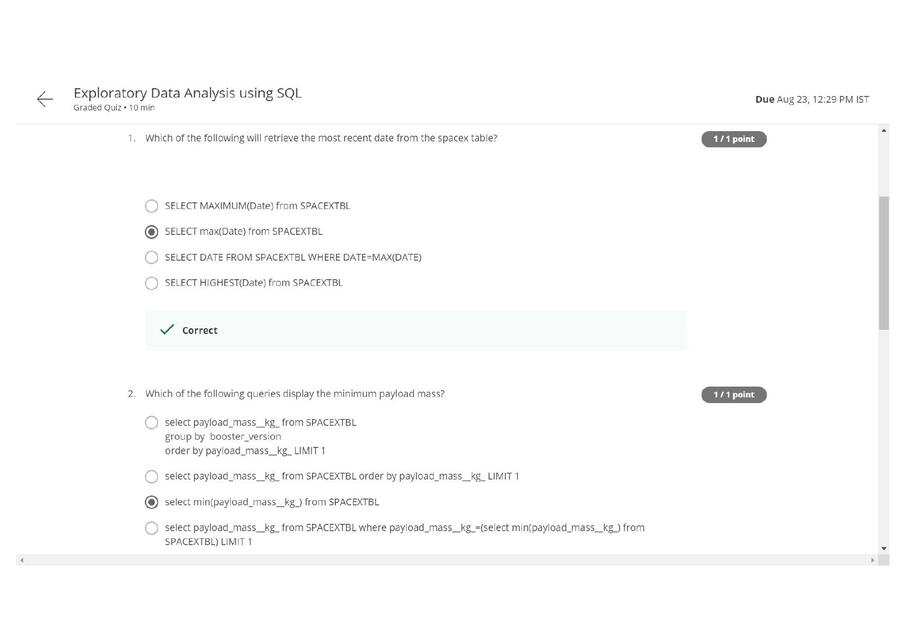Choose "SELECT DATE FROM SPACEXTBL WHERE DATE=MAX(DATE)"
The image size is (906, 640).
click(x=151, y=257)
